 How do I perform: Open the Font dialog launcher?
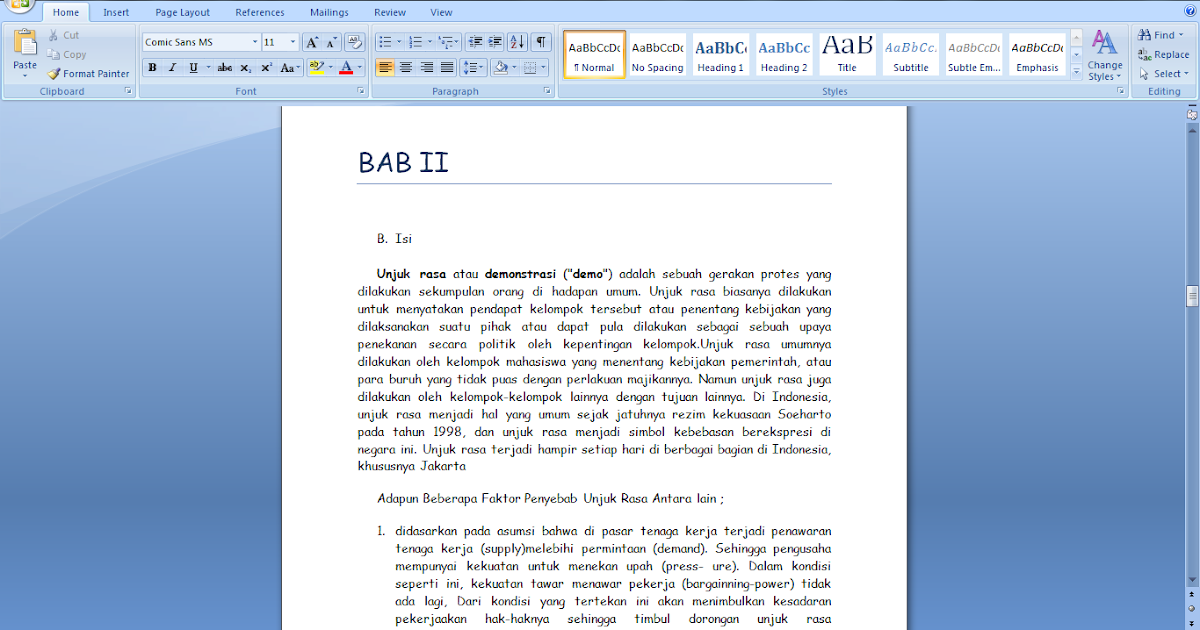point(361,91)
